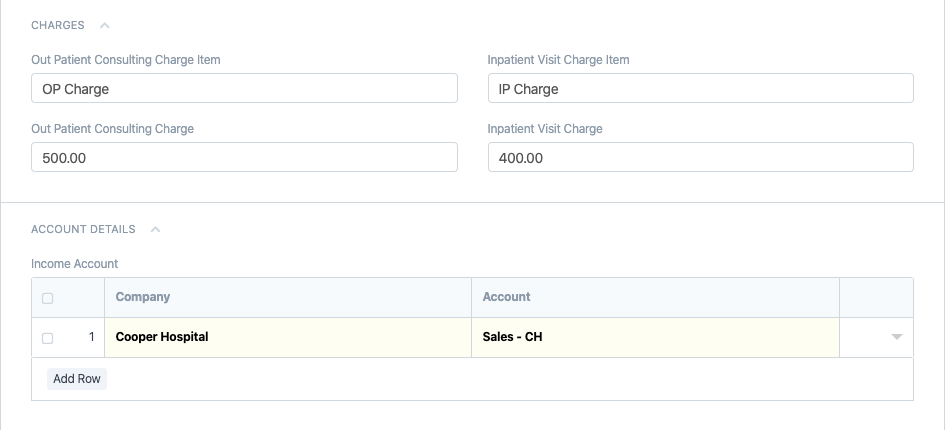Open the row 1 edit dropdown arrow

(x=896, y=337)
